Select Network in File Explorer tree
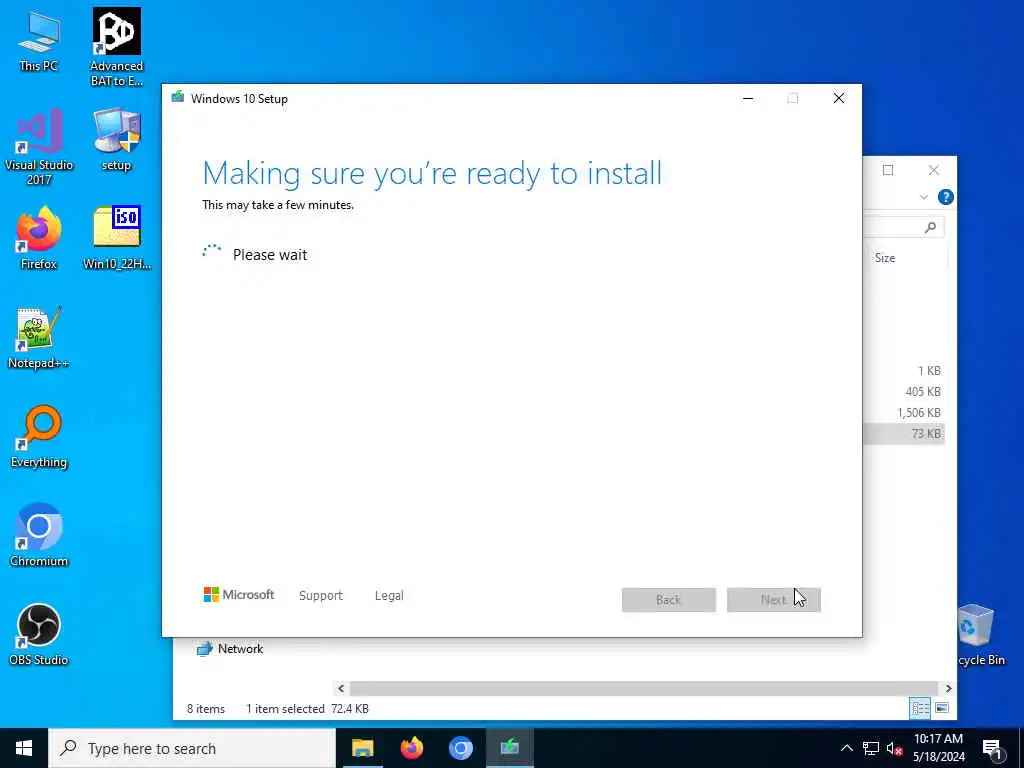1024x768 pixels. [230, 648]
